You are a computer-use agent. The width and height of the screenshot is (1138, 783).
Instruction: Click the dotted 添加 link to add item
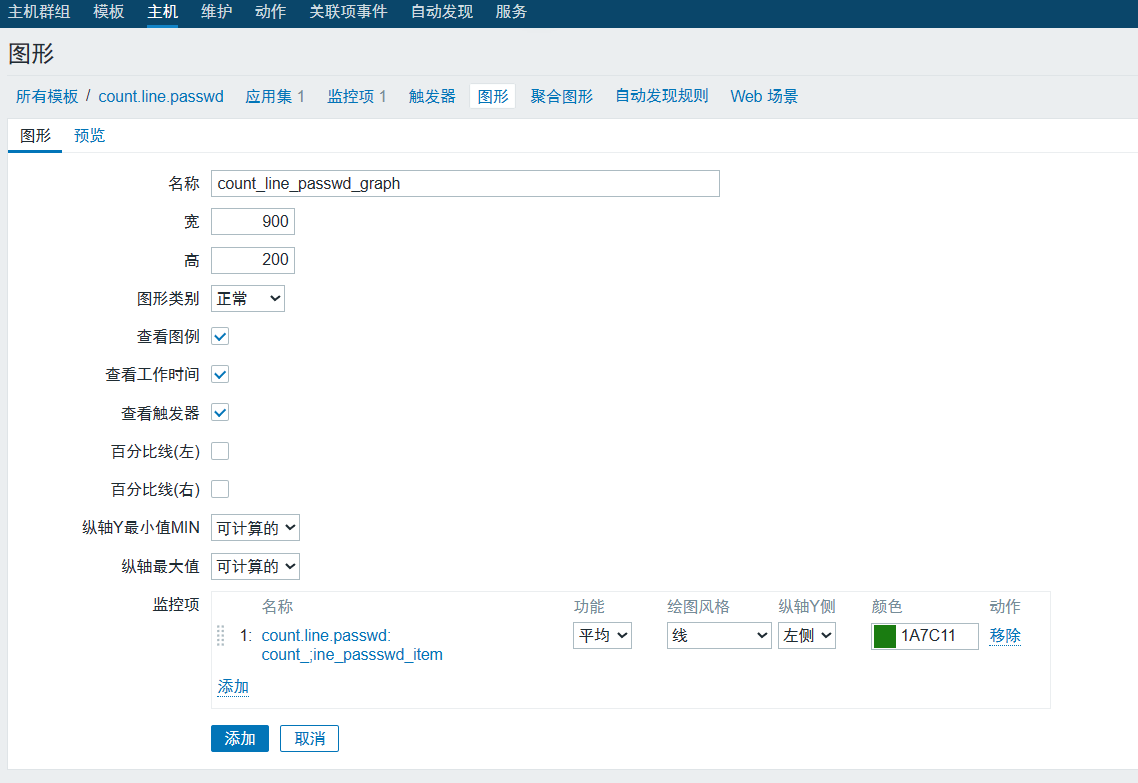point(233,686)
